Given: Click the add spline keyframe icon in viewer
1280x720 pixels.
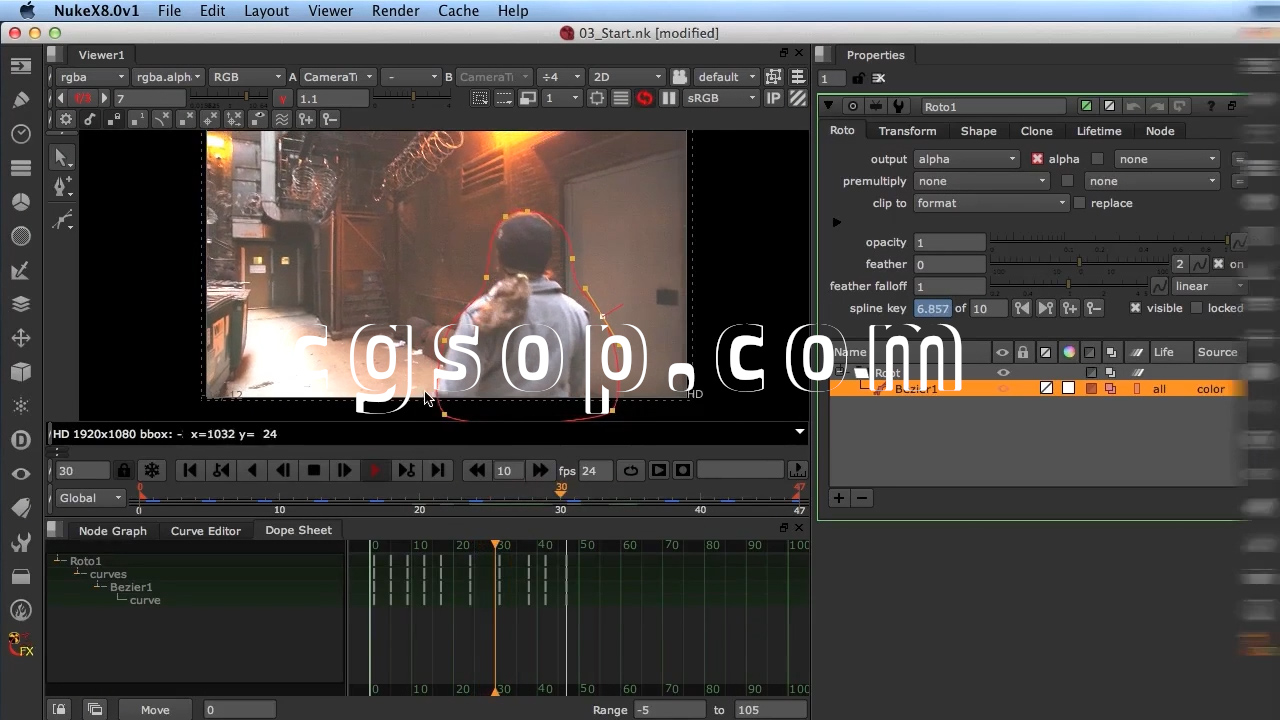Looking at the screenshot, I should 306,119.
